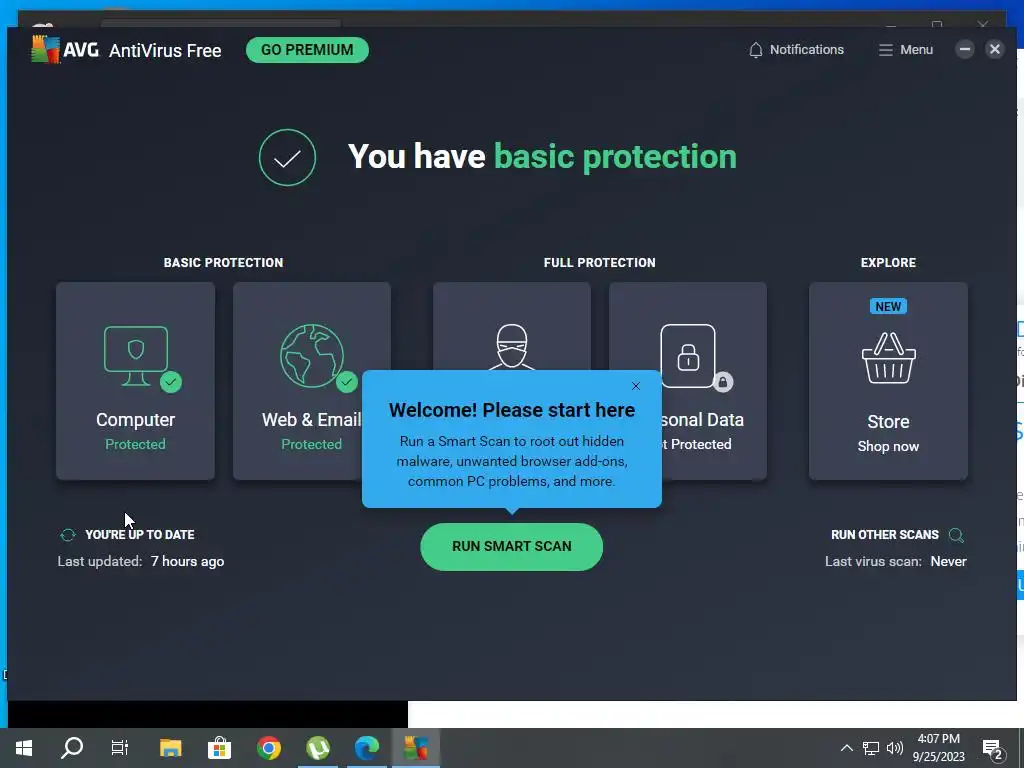
Task: Open the Computer protection tile
Action: (x=135, y=381)
